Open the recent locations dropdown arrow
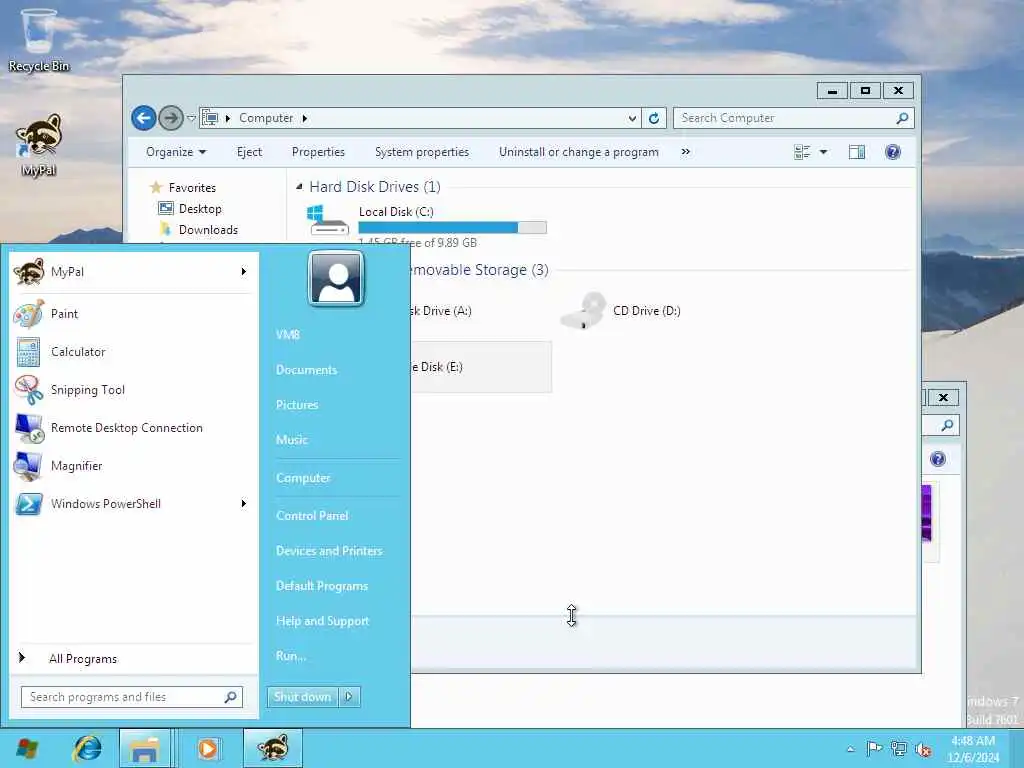This screenshot has height=768, width=1024. click(191, 118)
